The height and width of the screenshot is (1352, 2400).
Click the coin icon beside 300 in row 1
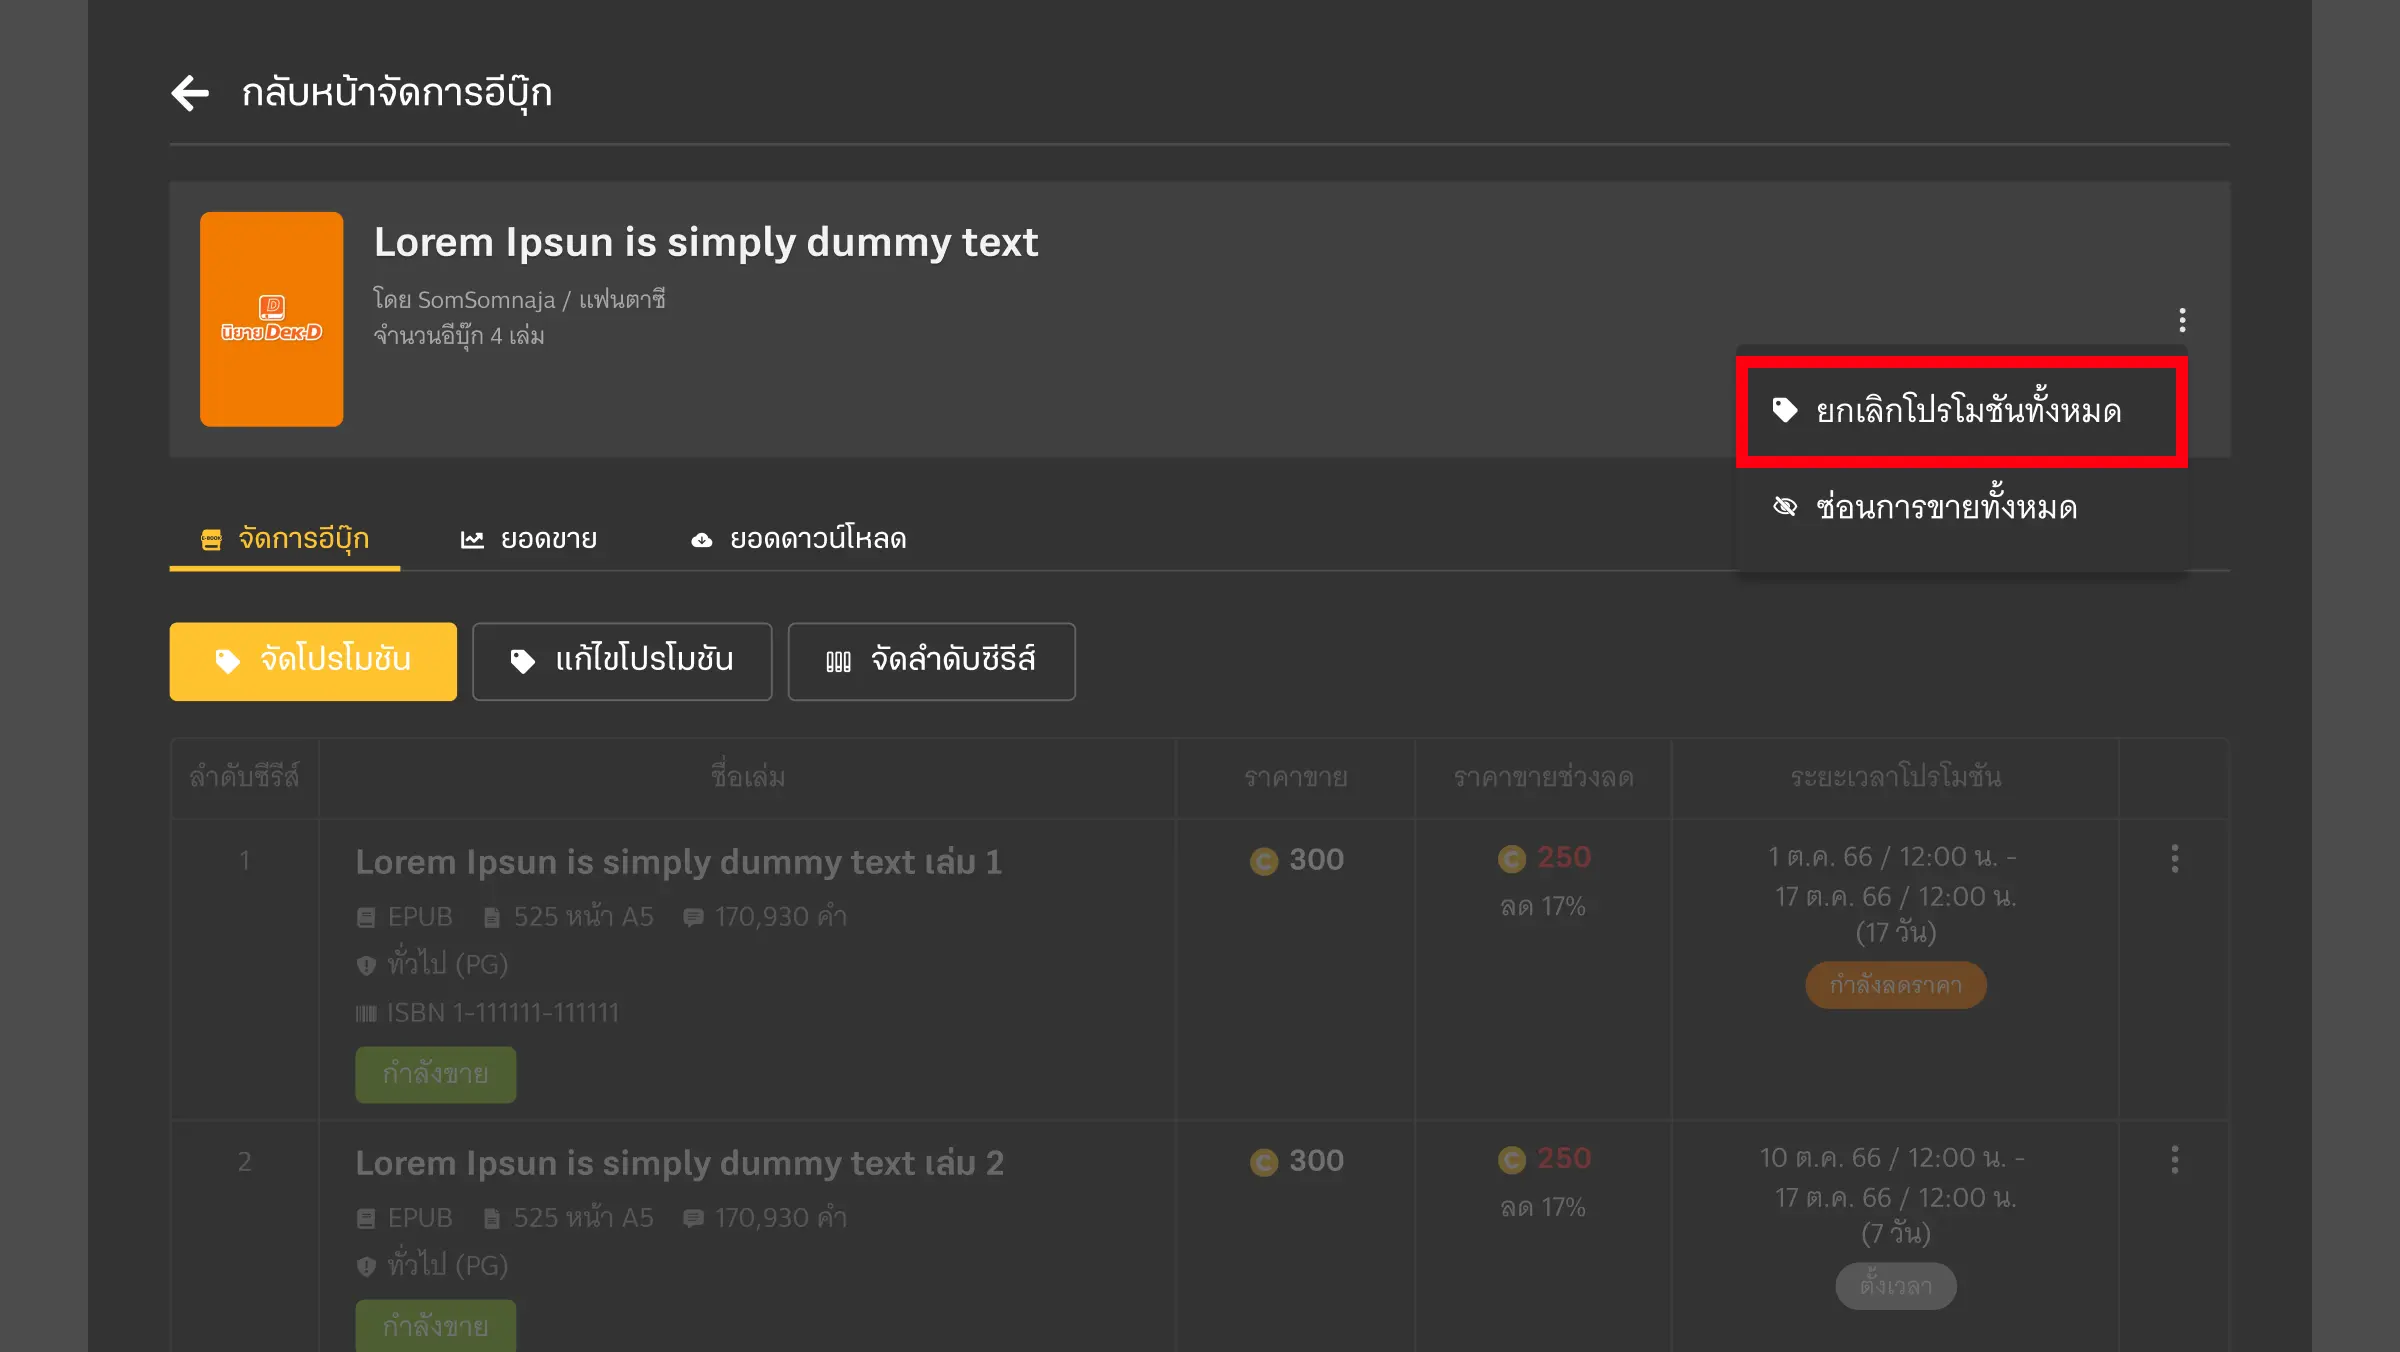1264,861
